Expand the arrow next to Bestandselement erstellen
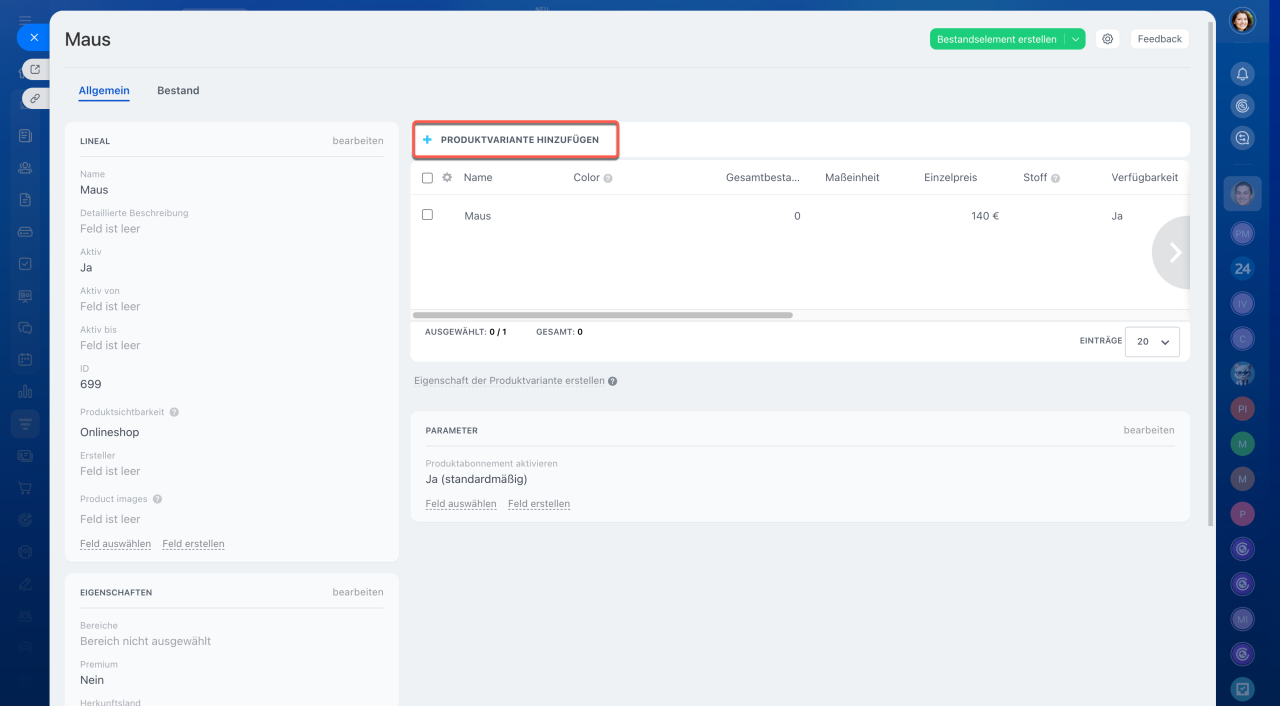 (1075, 39)
